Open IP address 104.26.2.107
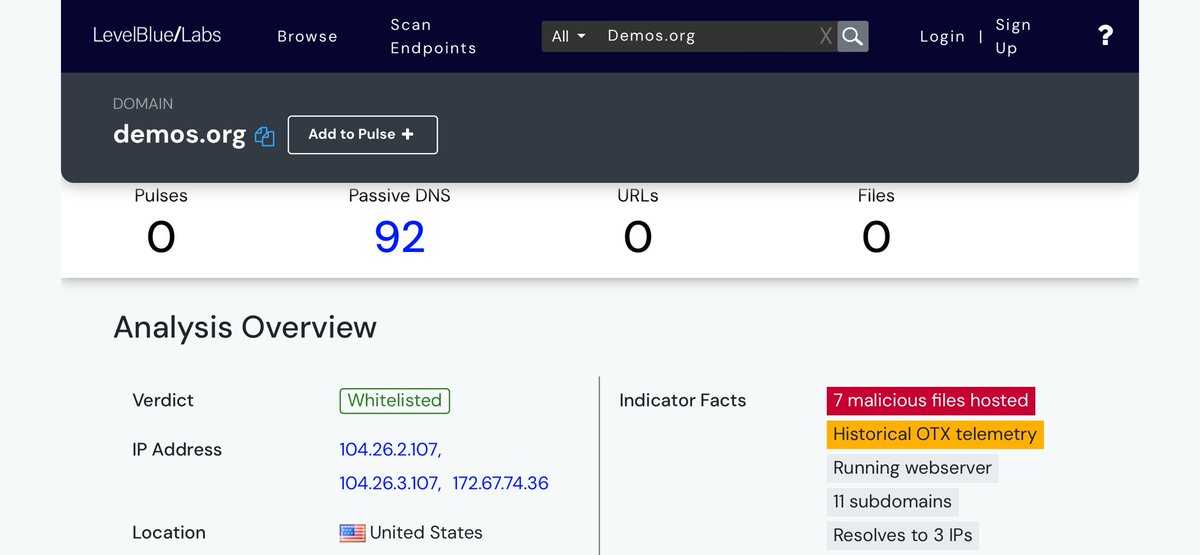Image resolution: width=1200 pixels, height=555 pixels. click(x=390, y=450)
